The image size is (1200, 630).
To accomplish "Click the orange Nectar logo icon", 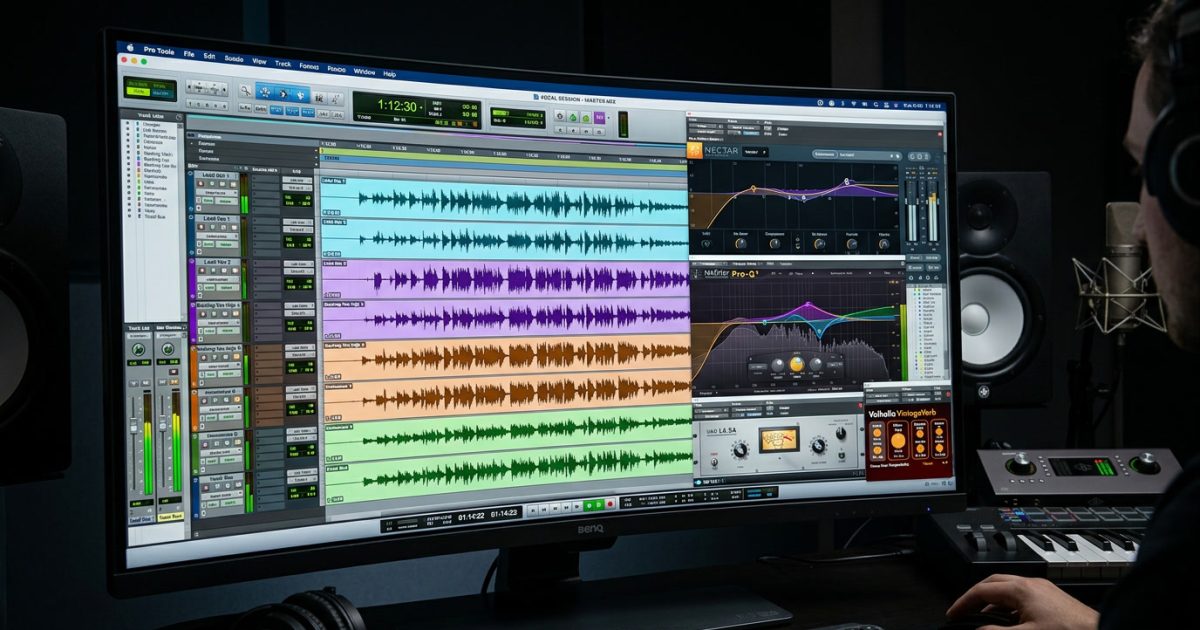I will point(696,149).
